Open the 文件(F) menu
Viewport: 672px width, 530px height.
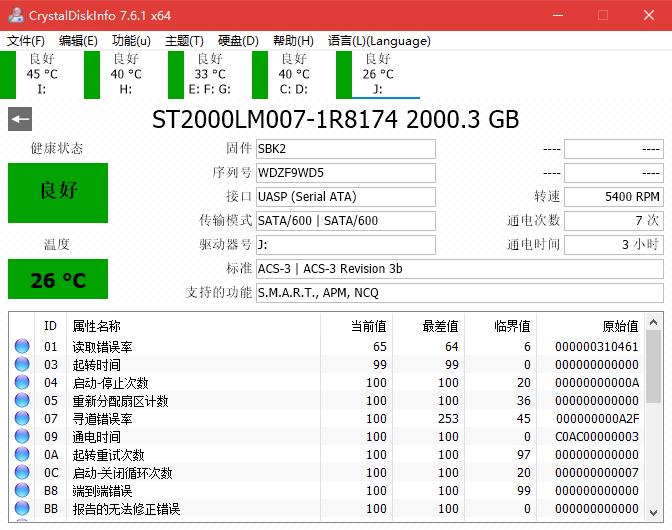point(26,41)
